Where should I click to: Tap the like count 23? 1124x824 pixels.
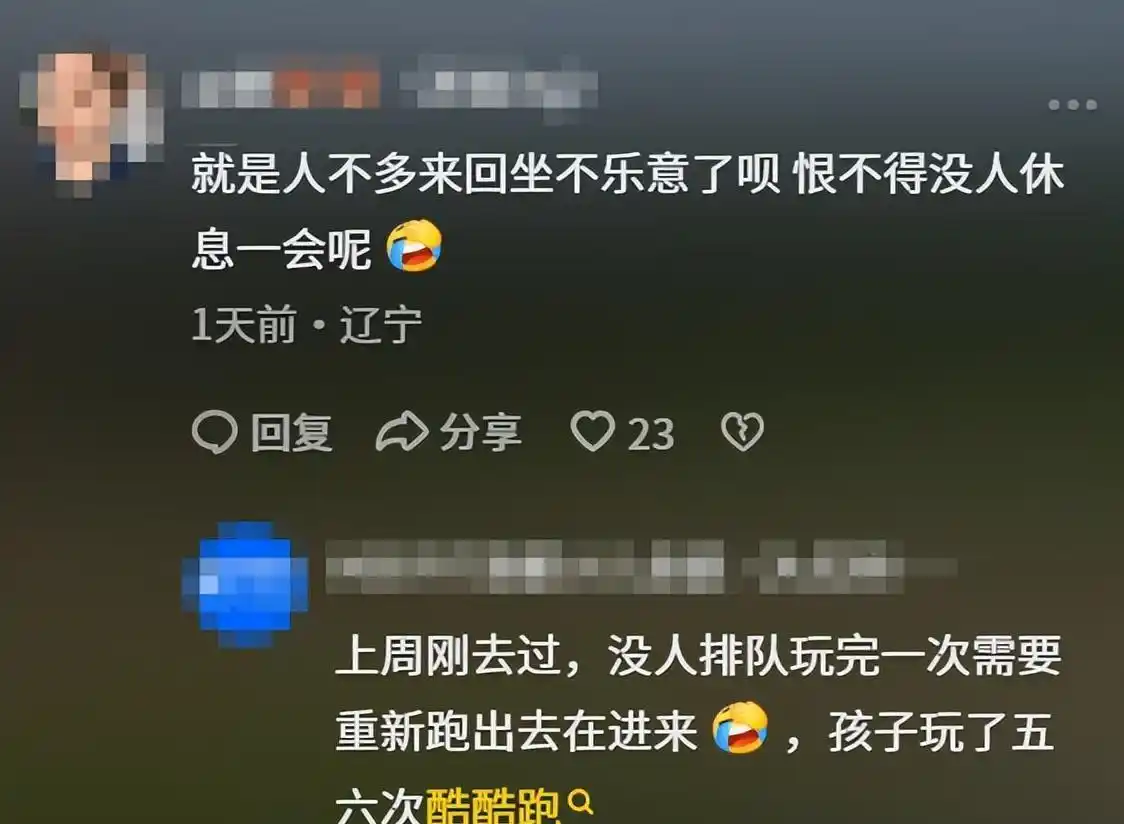point(651,434)
